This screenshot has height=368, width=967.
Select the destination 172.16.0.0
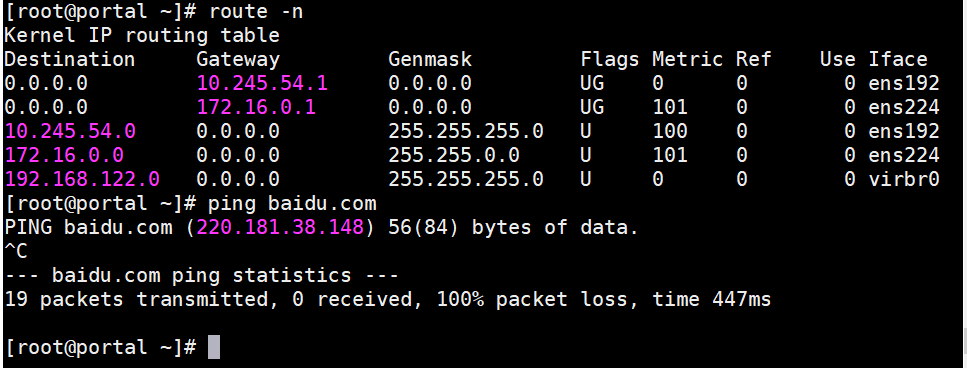click(x=64, y=155)
